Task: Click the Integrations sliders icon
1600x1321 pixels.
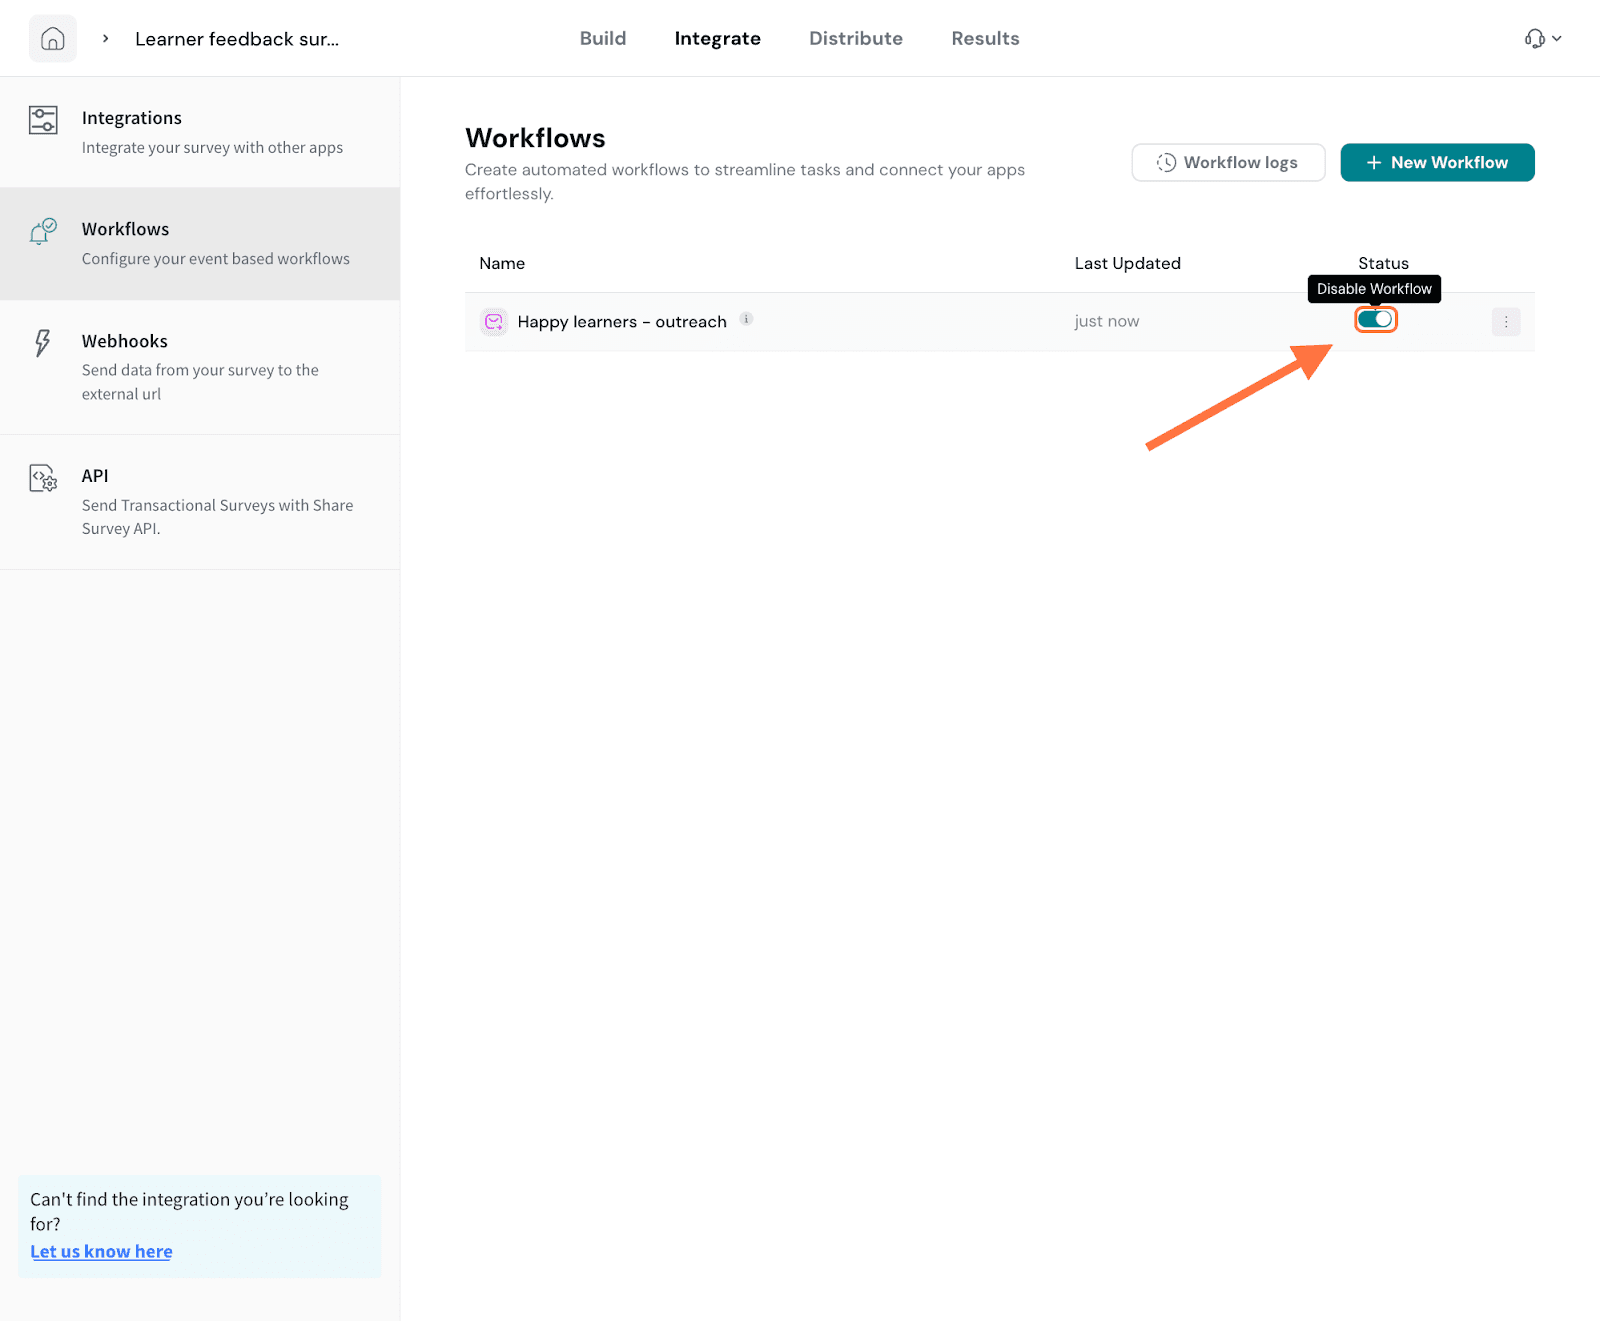Action: tap(43, 120)
